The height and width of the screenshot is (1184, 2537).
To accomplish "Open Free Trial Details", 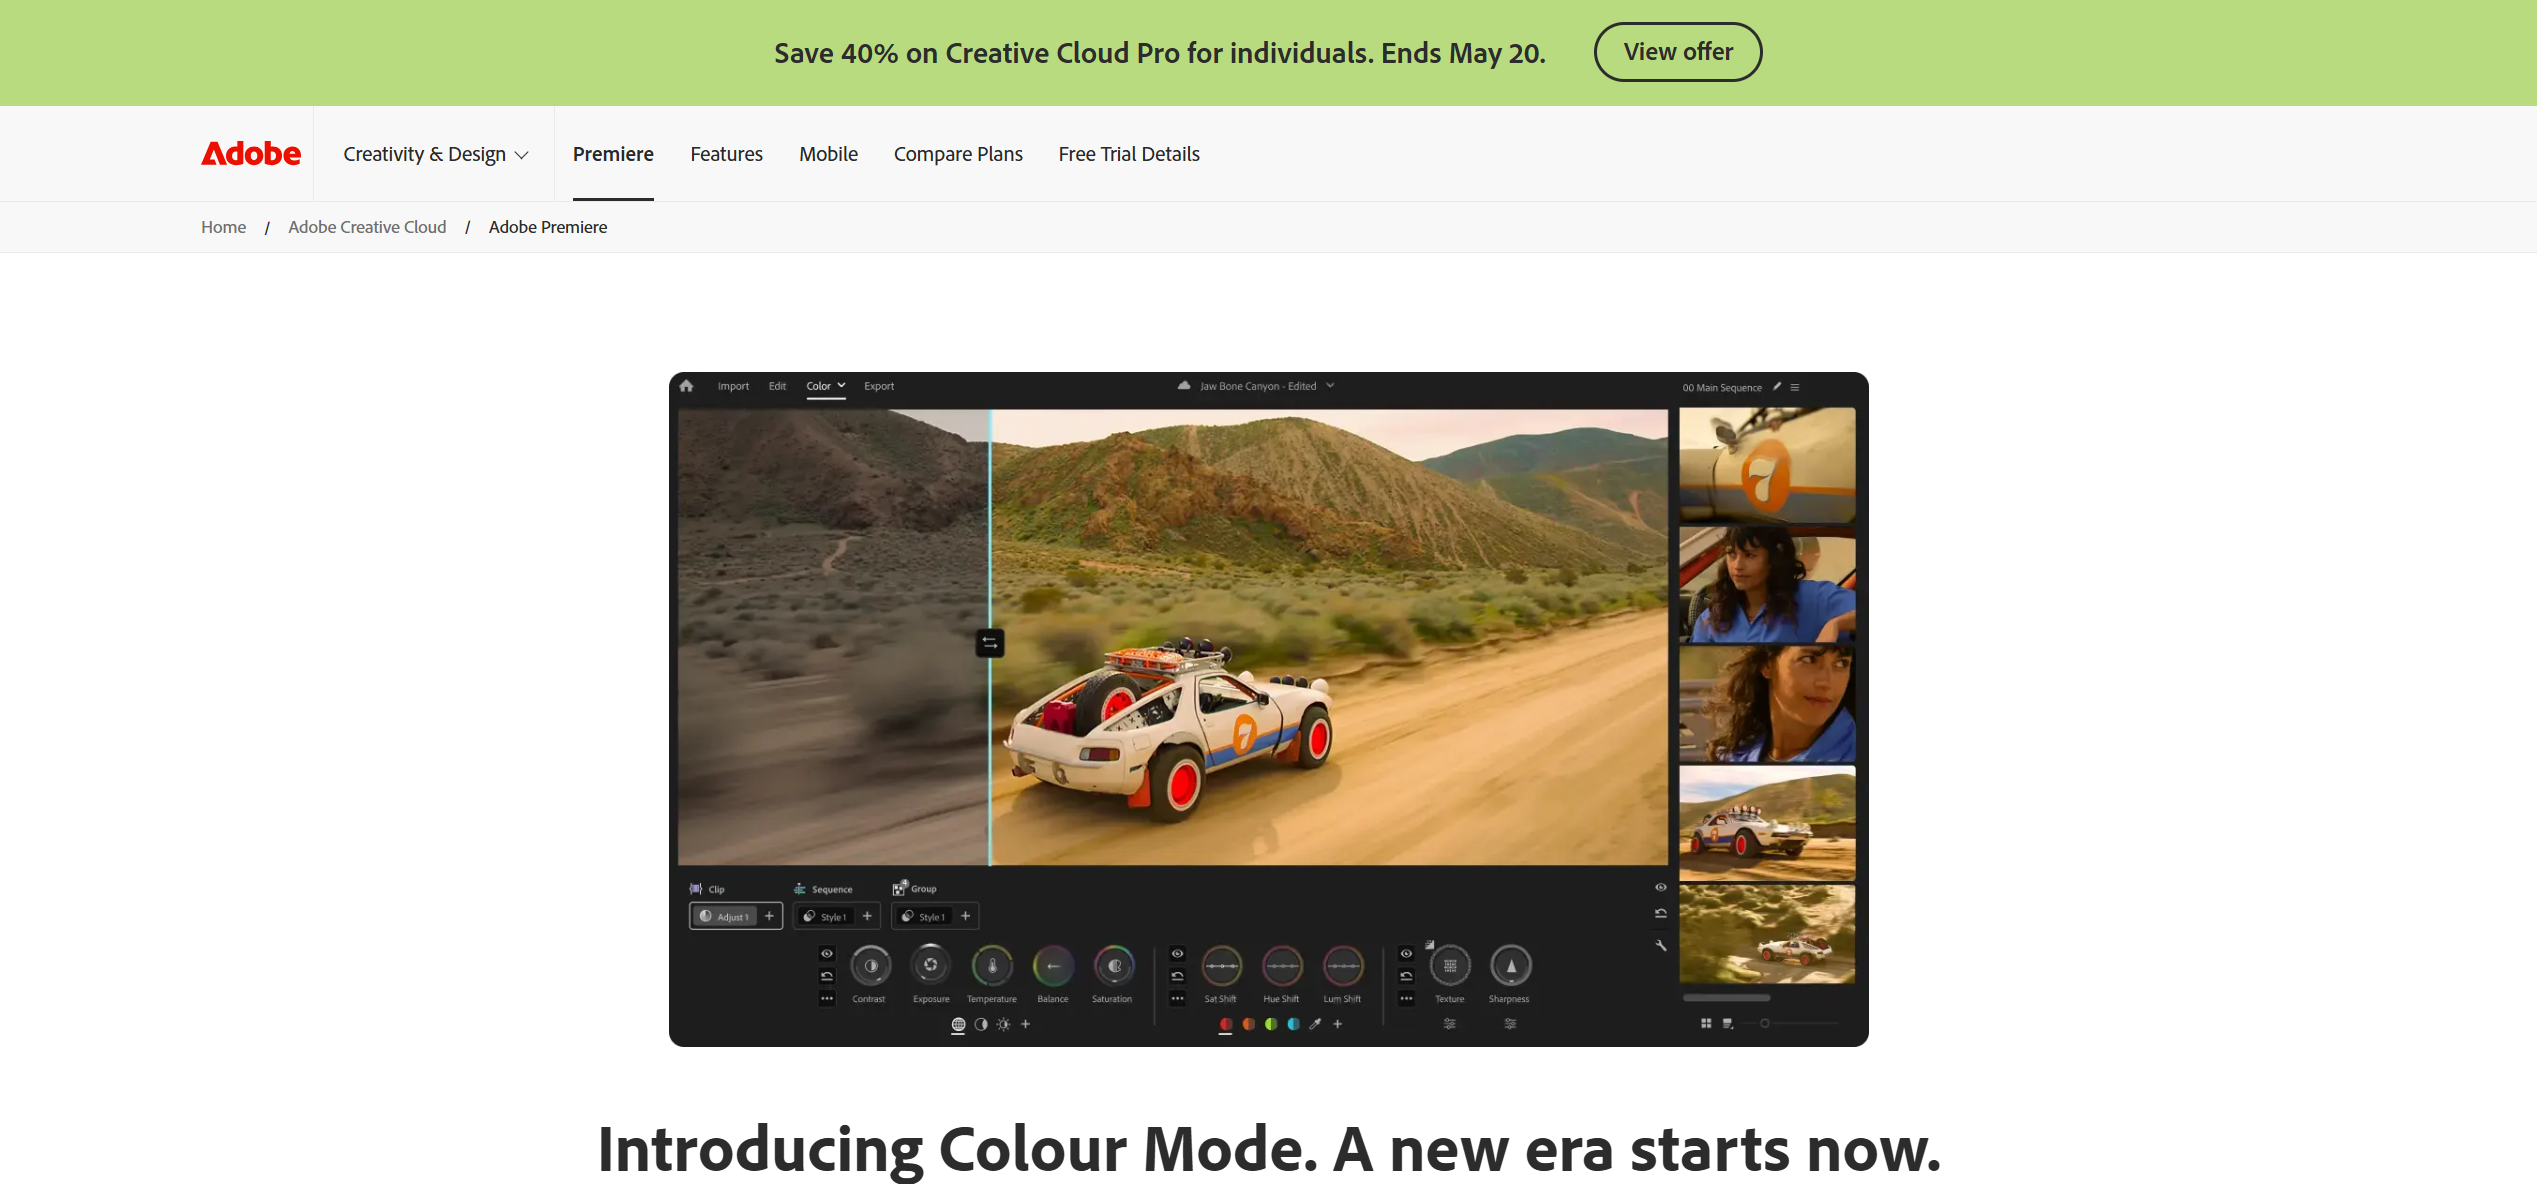I will click(x=1129, y=154).
